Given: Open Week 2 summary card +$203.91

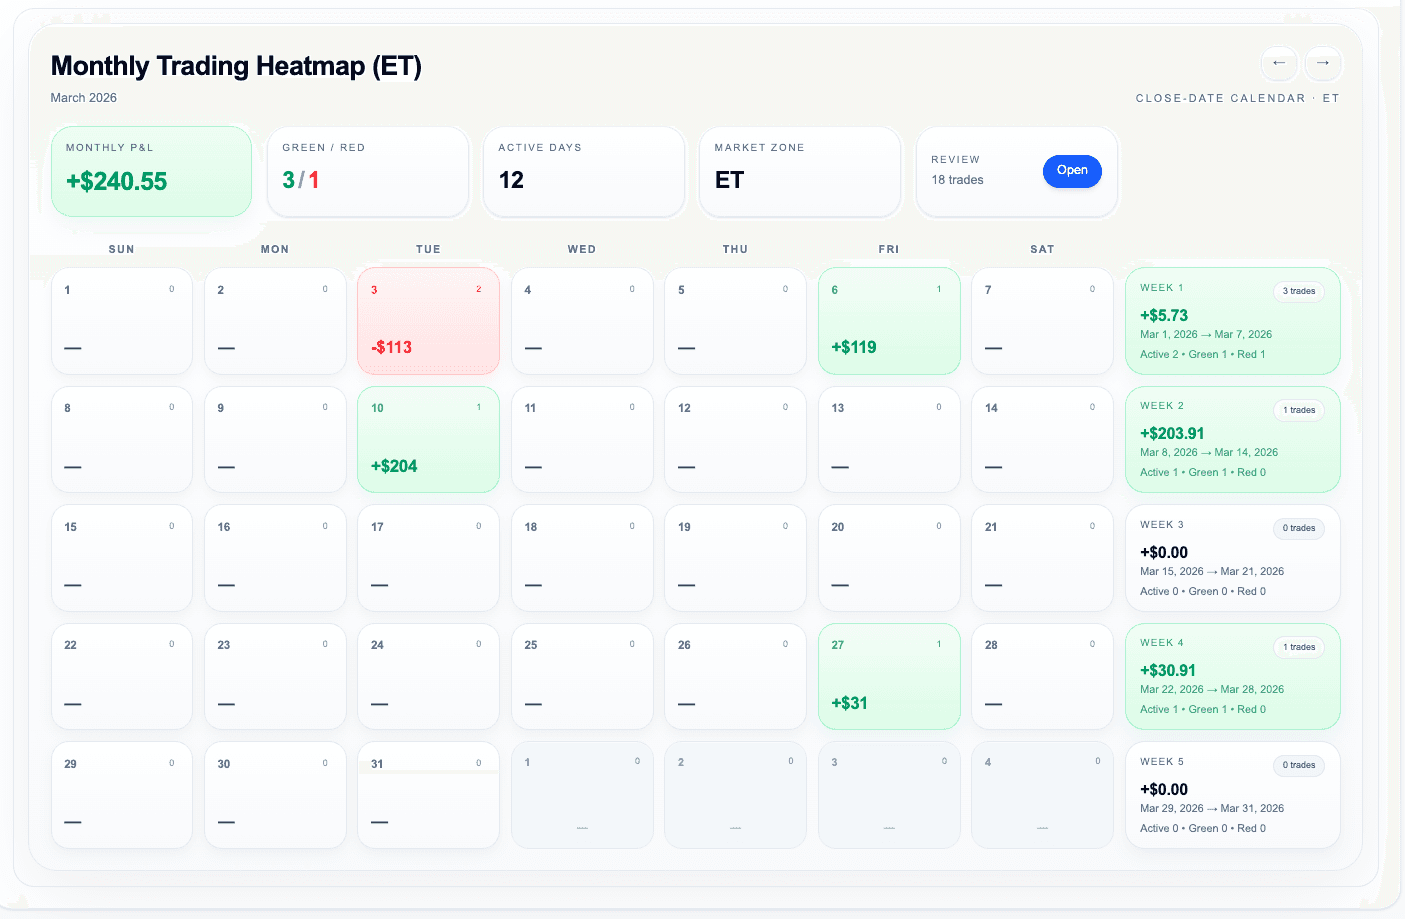Looking at the screenshot, I should pos(1233,439).
